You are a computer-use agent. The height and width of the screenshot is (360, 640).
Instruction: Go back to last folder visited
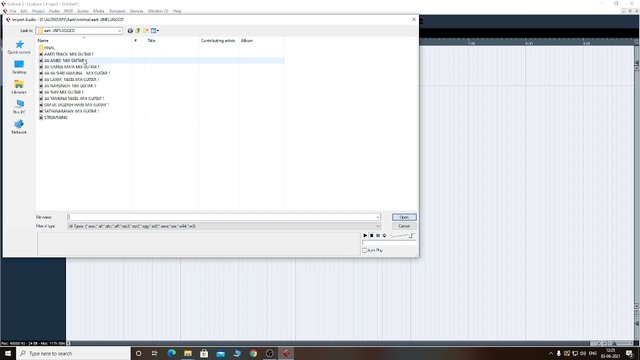[x=130, y=31]
